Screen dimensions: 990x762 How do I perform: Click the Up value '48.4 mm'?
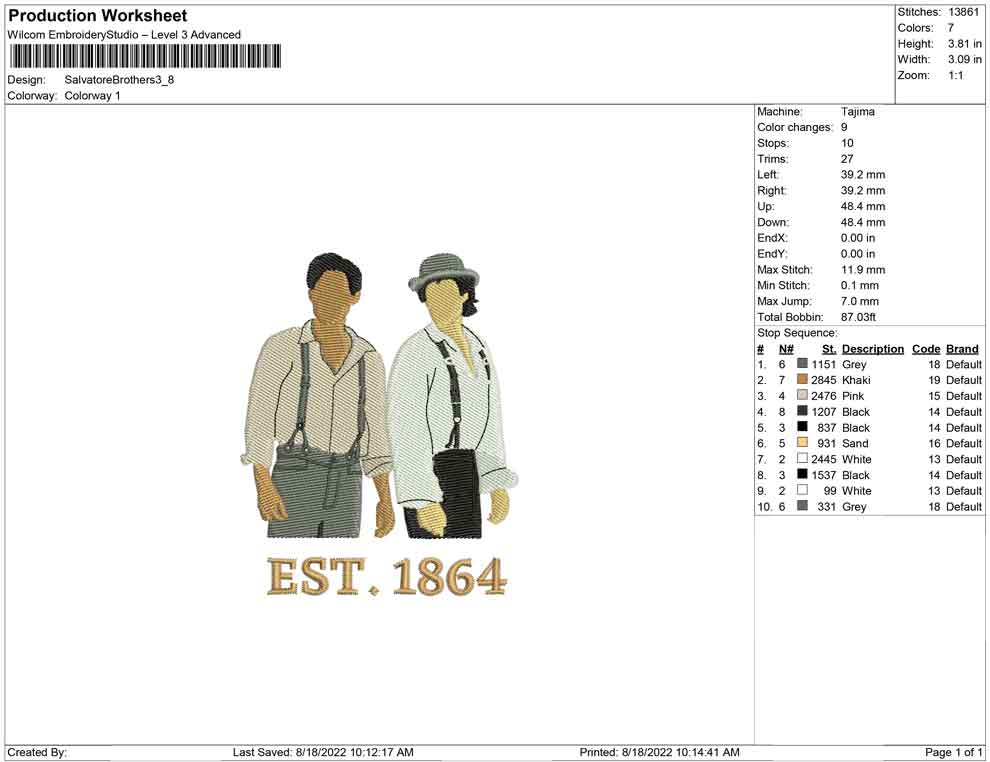[x=862, y=206]
